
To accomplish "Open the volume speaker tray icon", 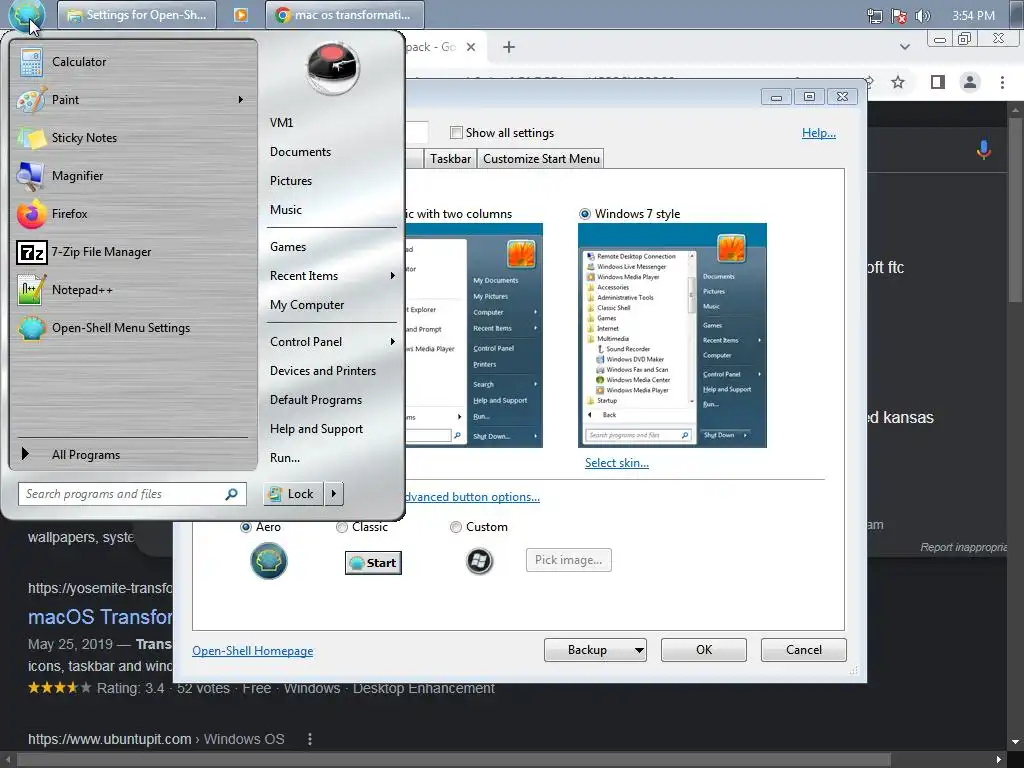I will point(923,16).
